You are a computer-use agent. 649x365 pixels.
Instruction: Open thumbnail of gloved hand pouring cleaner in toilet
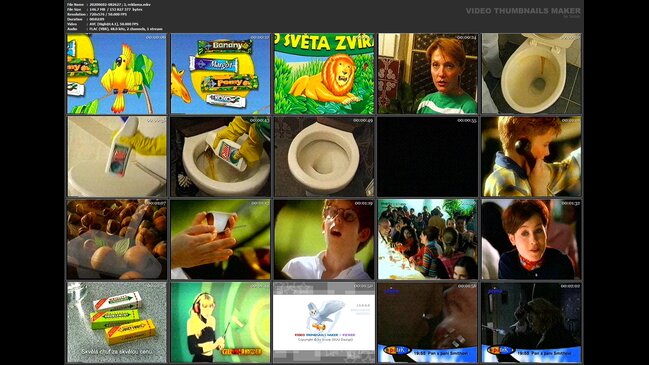point(220,156)
